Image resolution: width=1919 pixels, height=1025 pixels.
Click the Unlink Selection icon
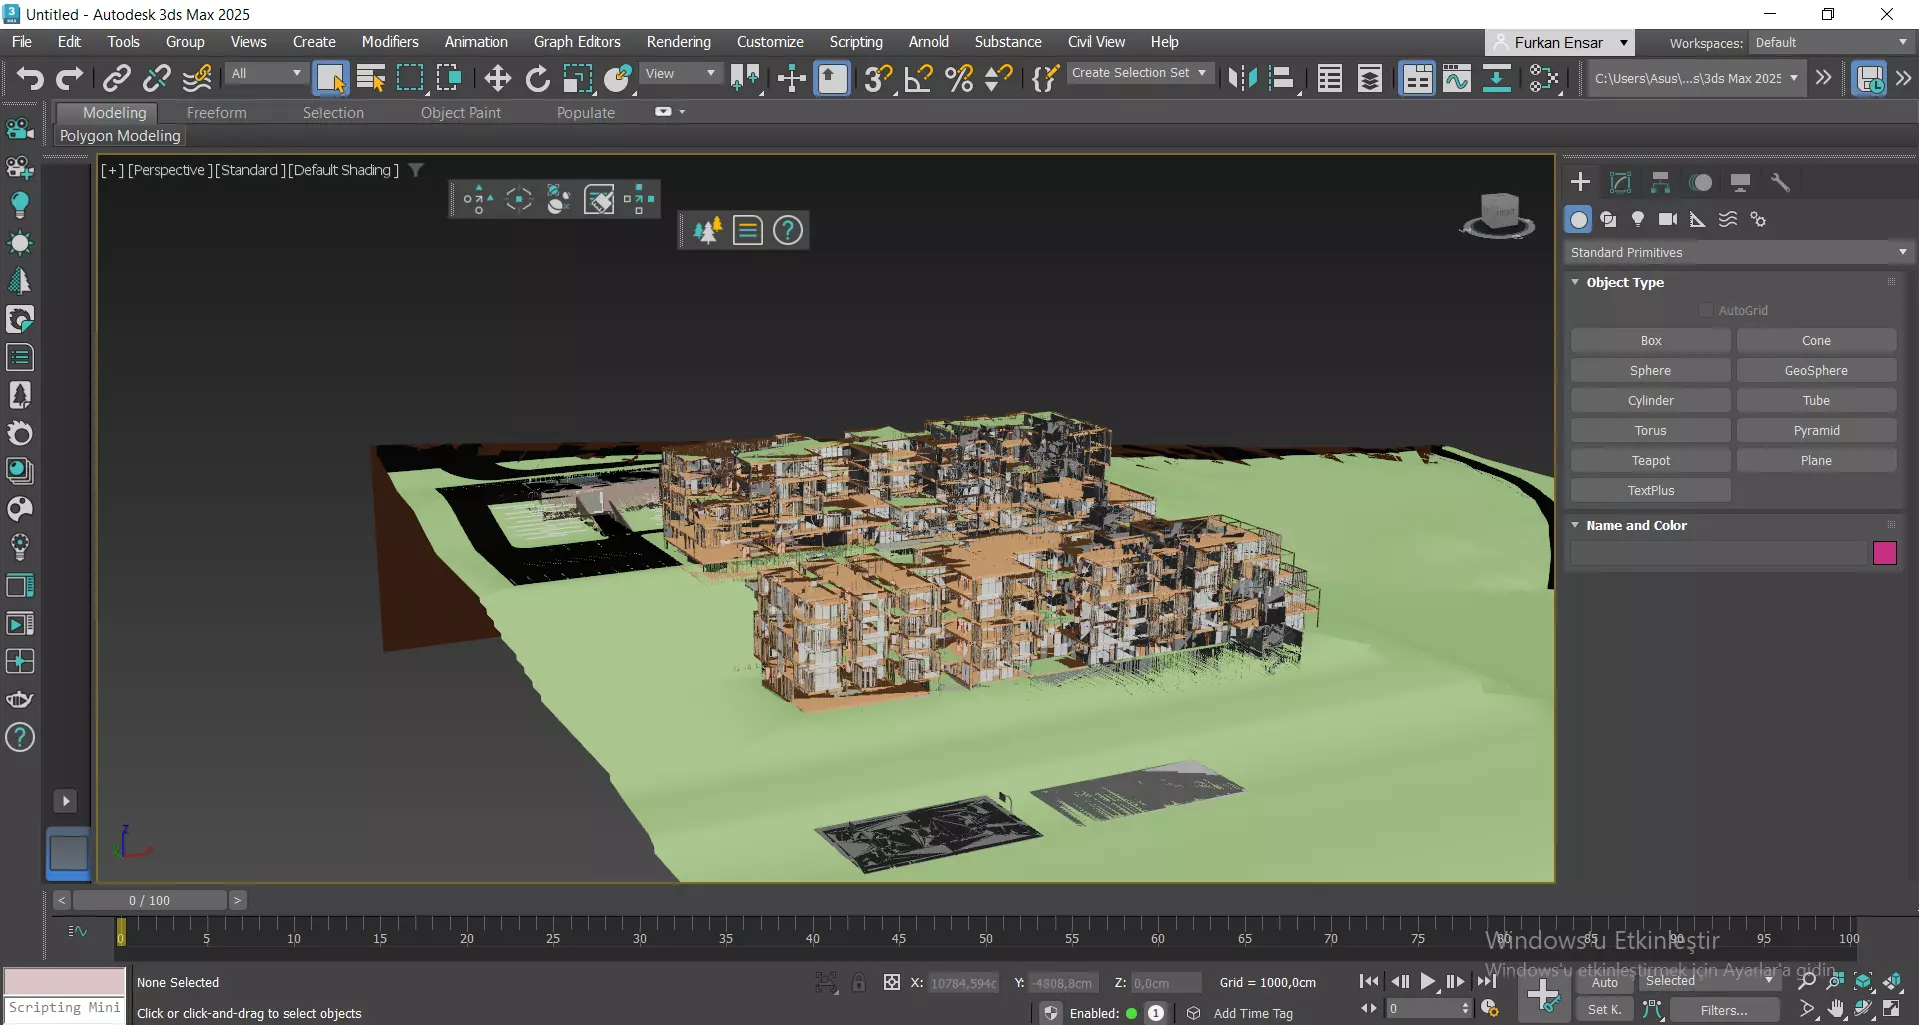(157, 78)
